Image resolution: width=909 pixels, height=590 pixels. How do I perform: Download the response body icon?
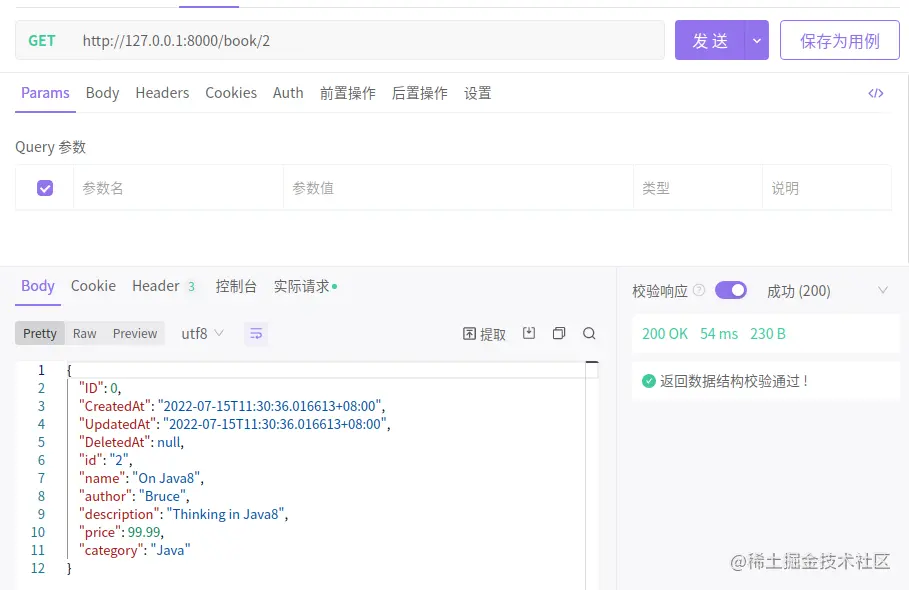coord(529,333)
